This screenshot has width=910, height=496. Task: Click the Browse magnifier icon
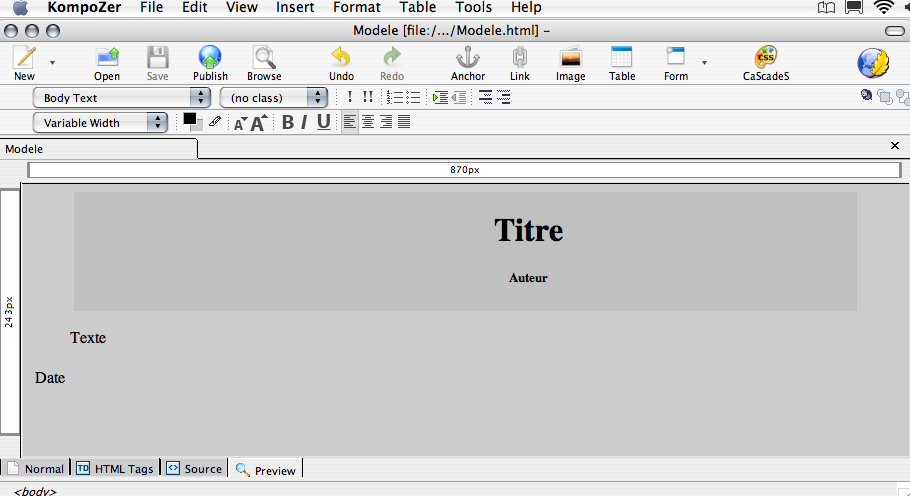pyautogui.click(x=264, y=57)
